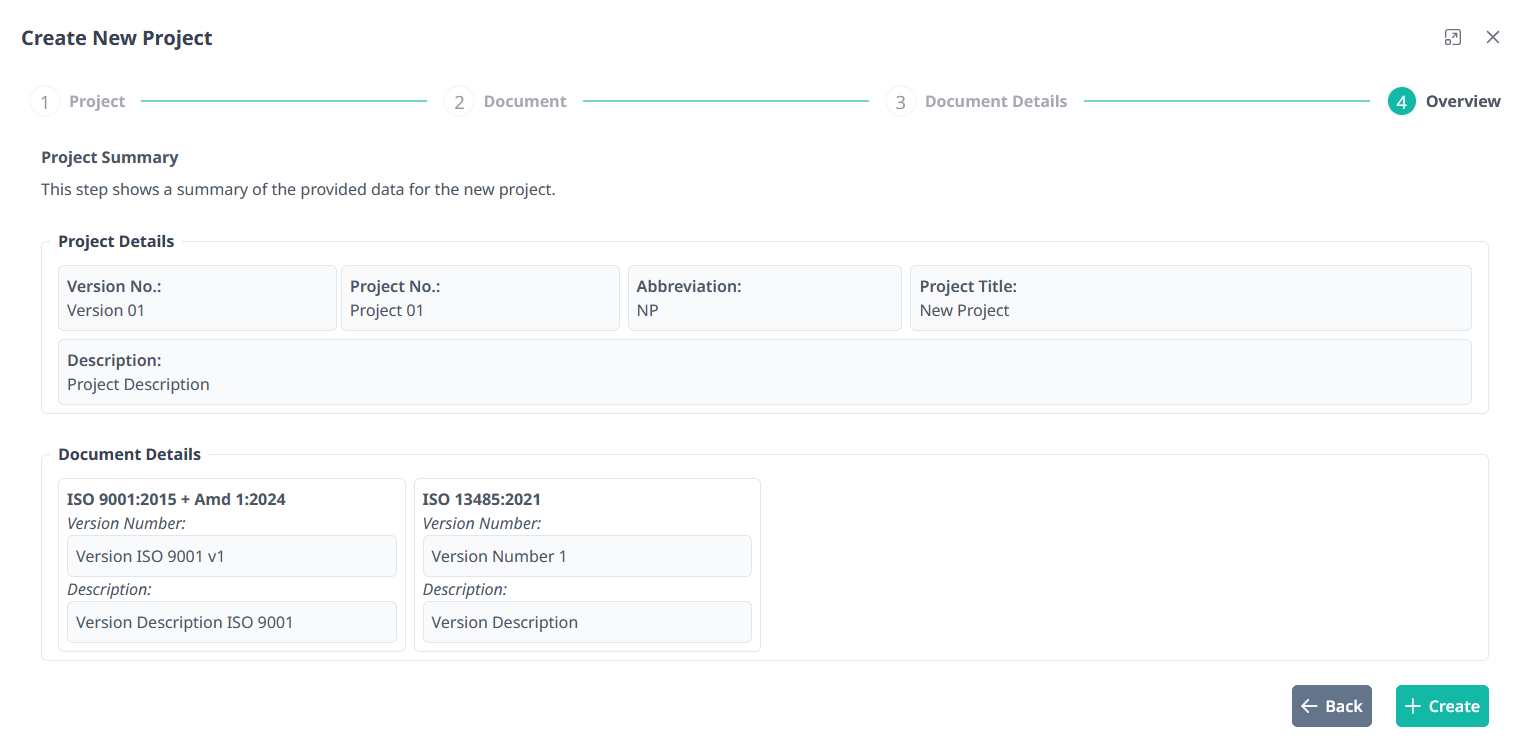Click the ISO 13485:2021 Version Number field
Screen dimensions: 1529x745
tap(587, 556)
